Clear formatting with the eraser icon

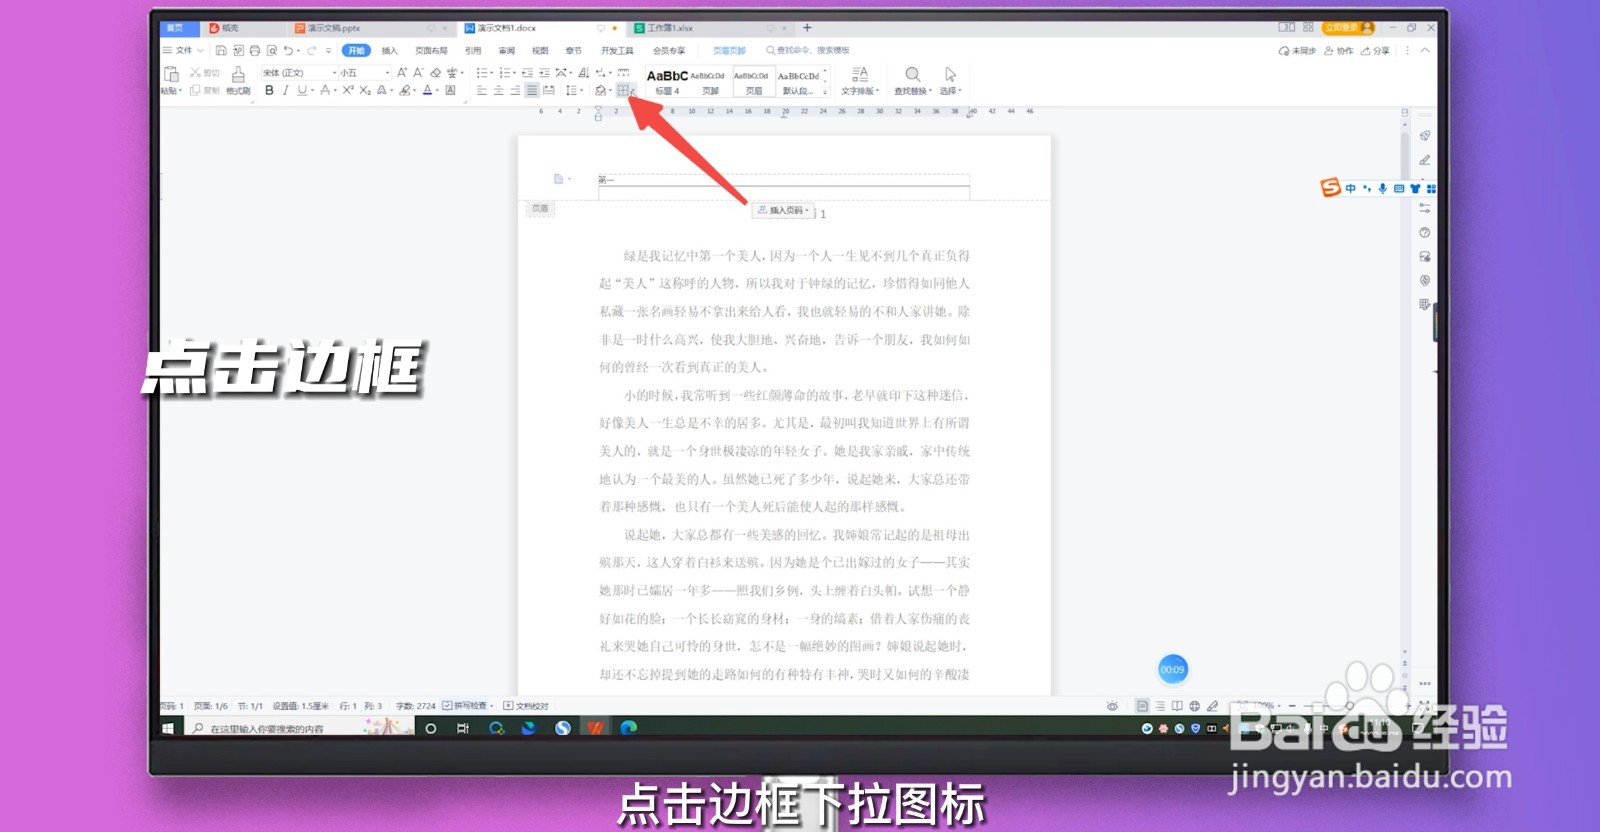[435, 72]
